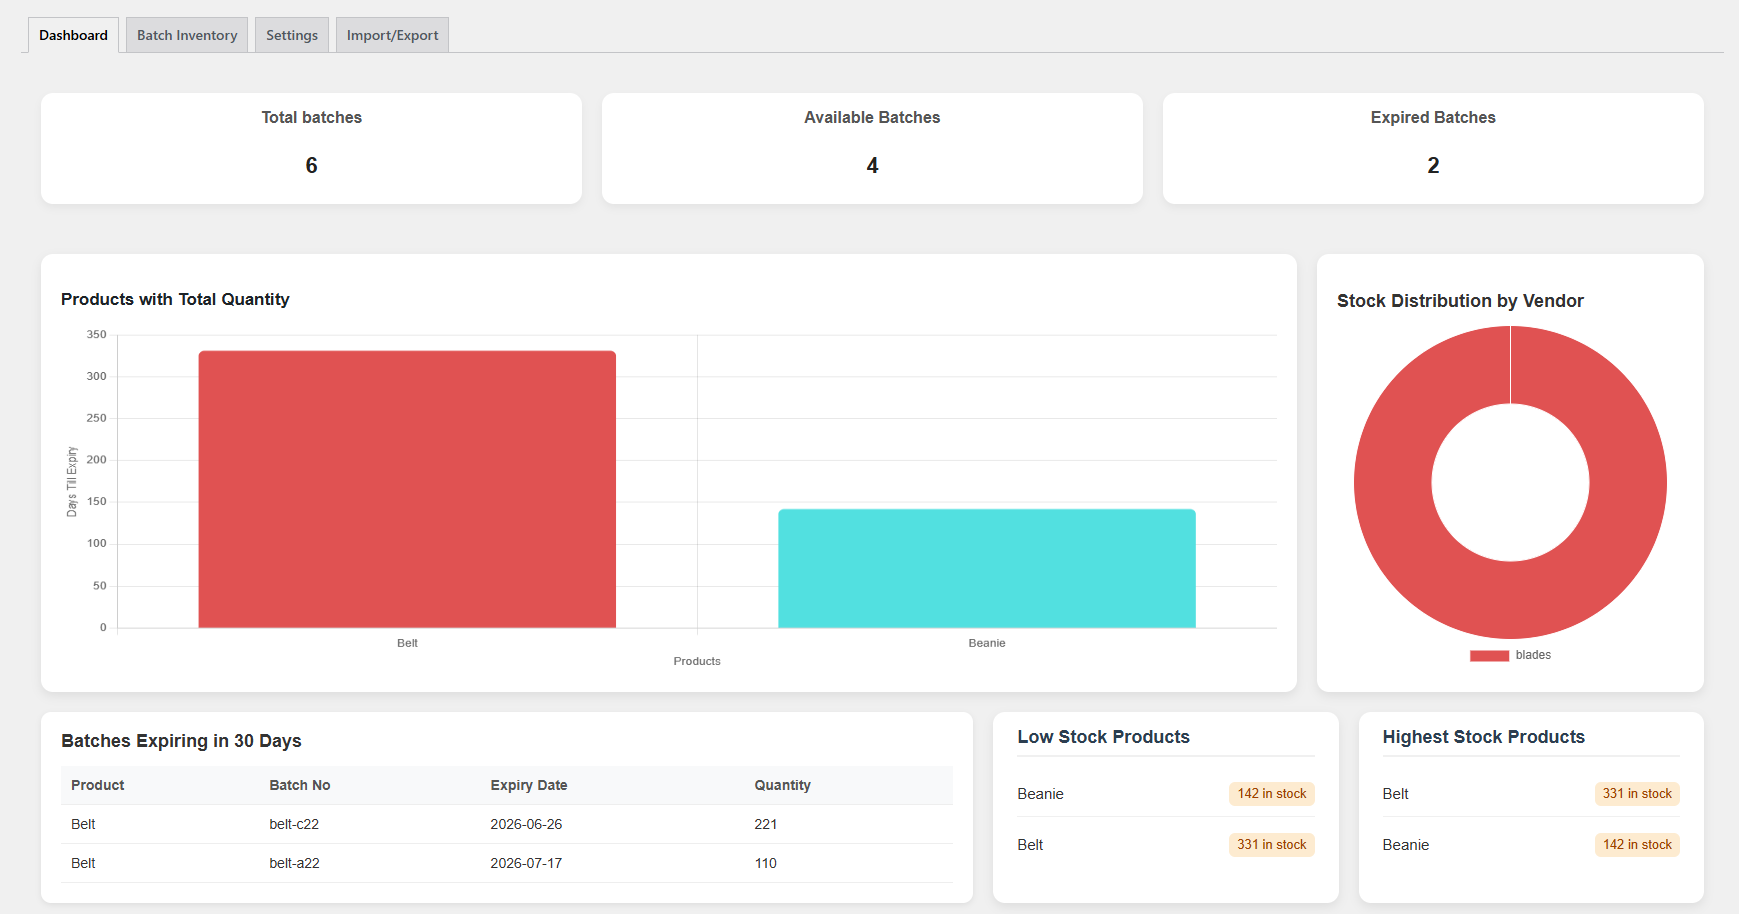Click the Expiry Date column header

pos(529,785)
